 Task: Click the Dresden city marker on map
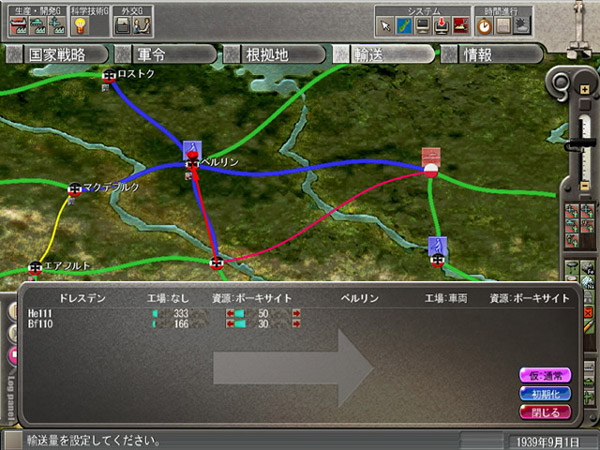[217, 263]
